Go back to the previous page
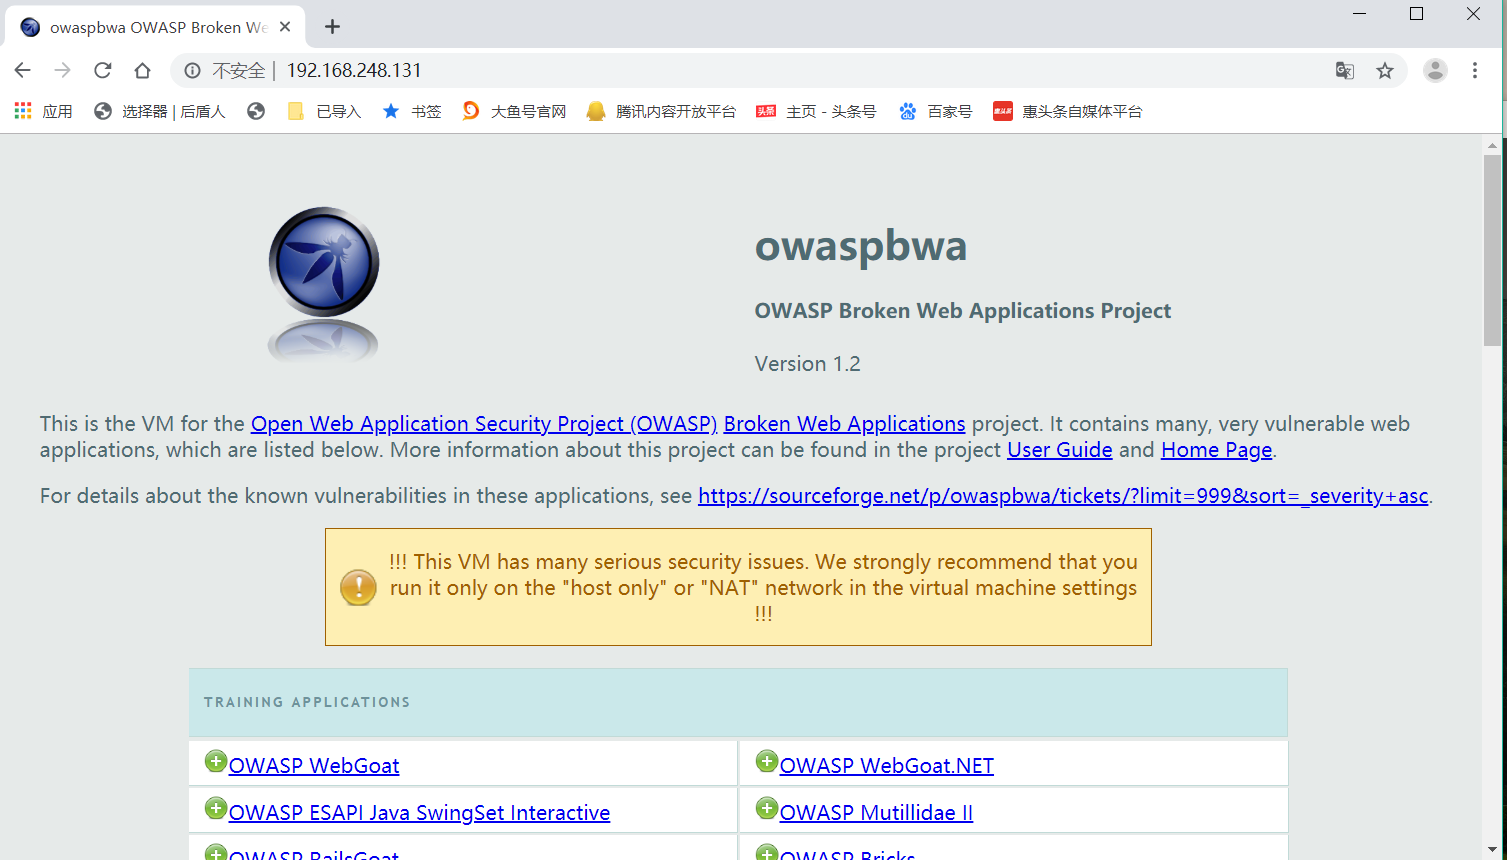 coord(23,70)
